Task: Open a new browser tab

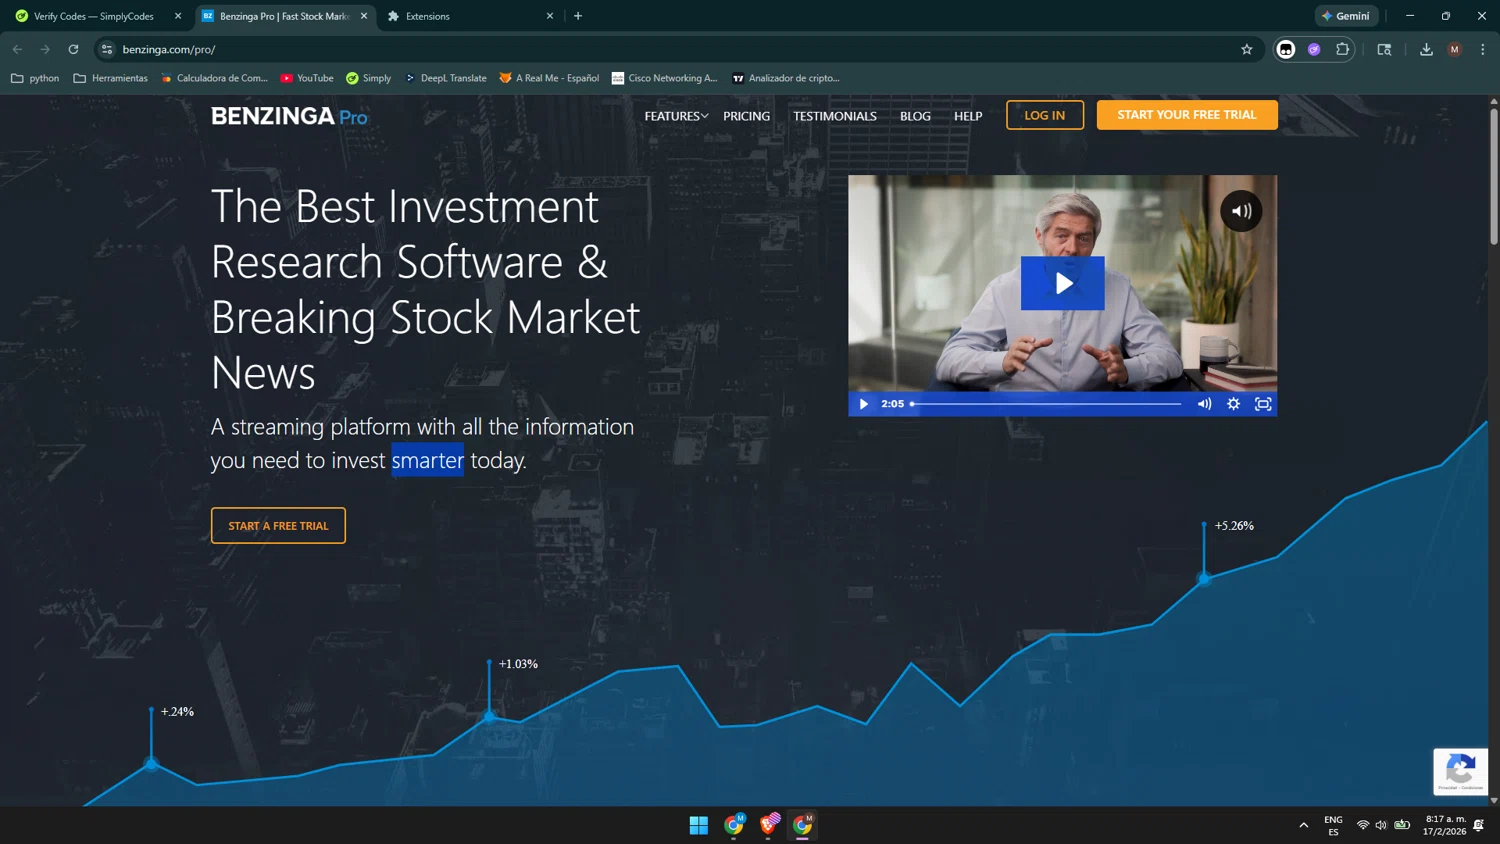Action: [578, 16]
